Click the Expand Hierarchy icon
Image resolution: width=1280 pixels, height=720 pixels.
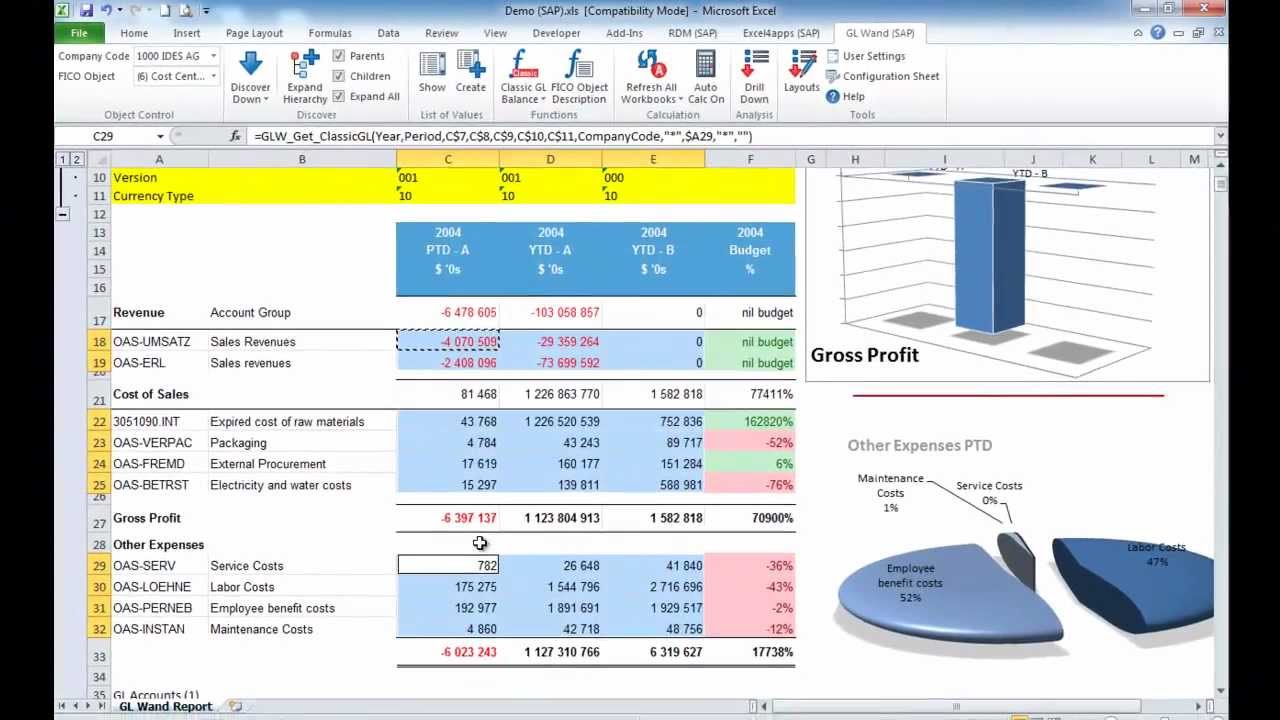pos(305,64)
